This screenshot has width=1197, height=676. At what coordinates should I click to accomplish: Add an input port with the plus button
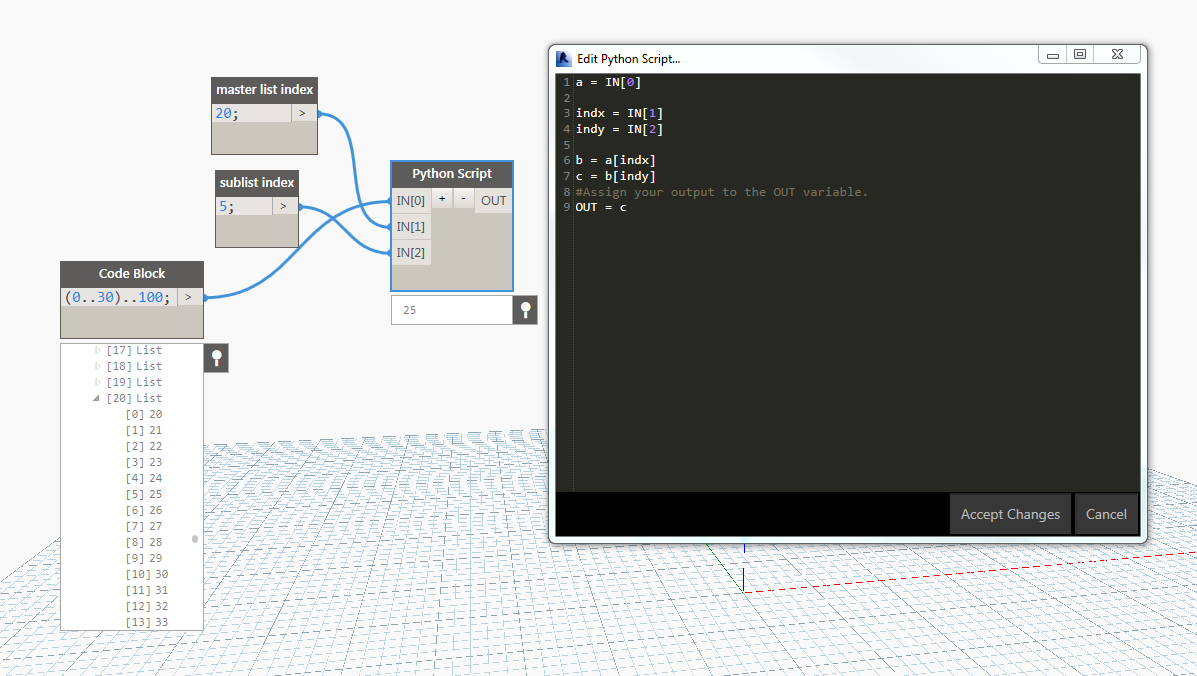point(442,199)
